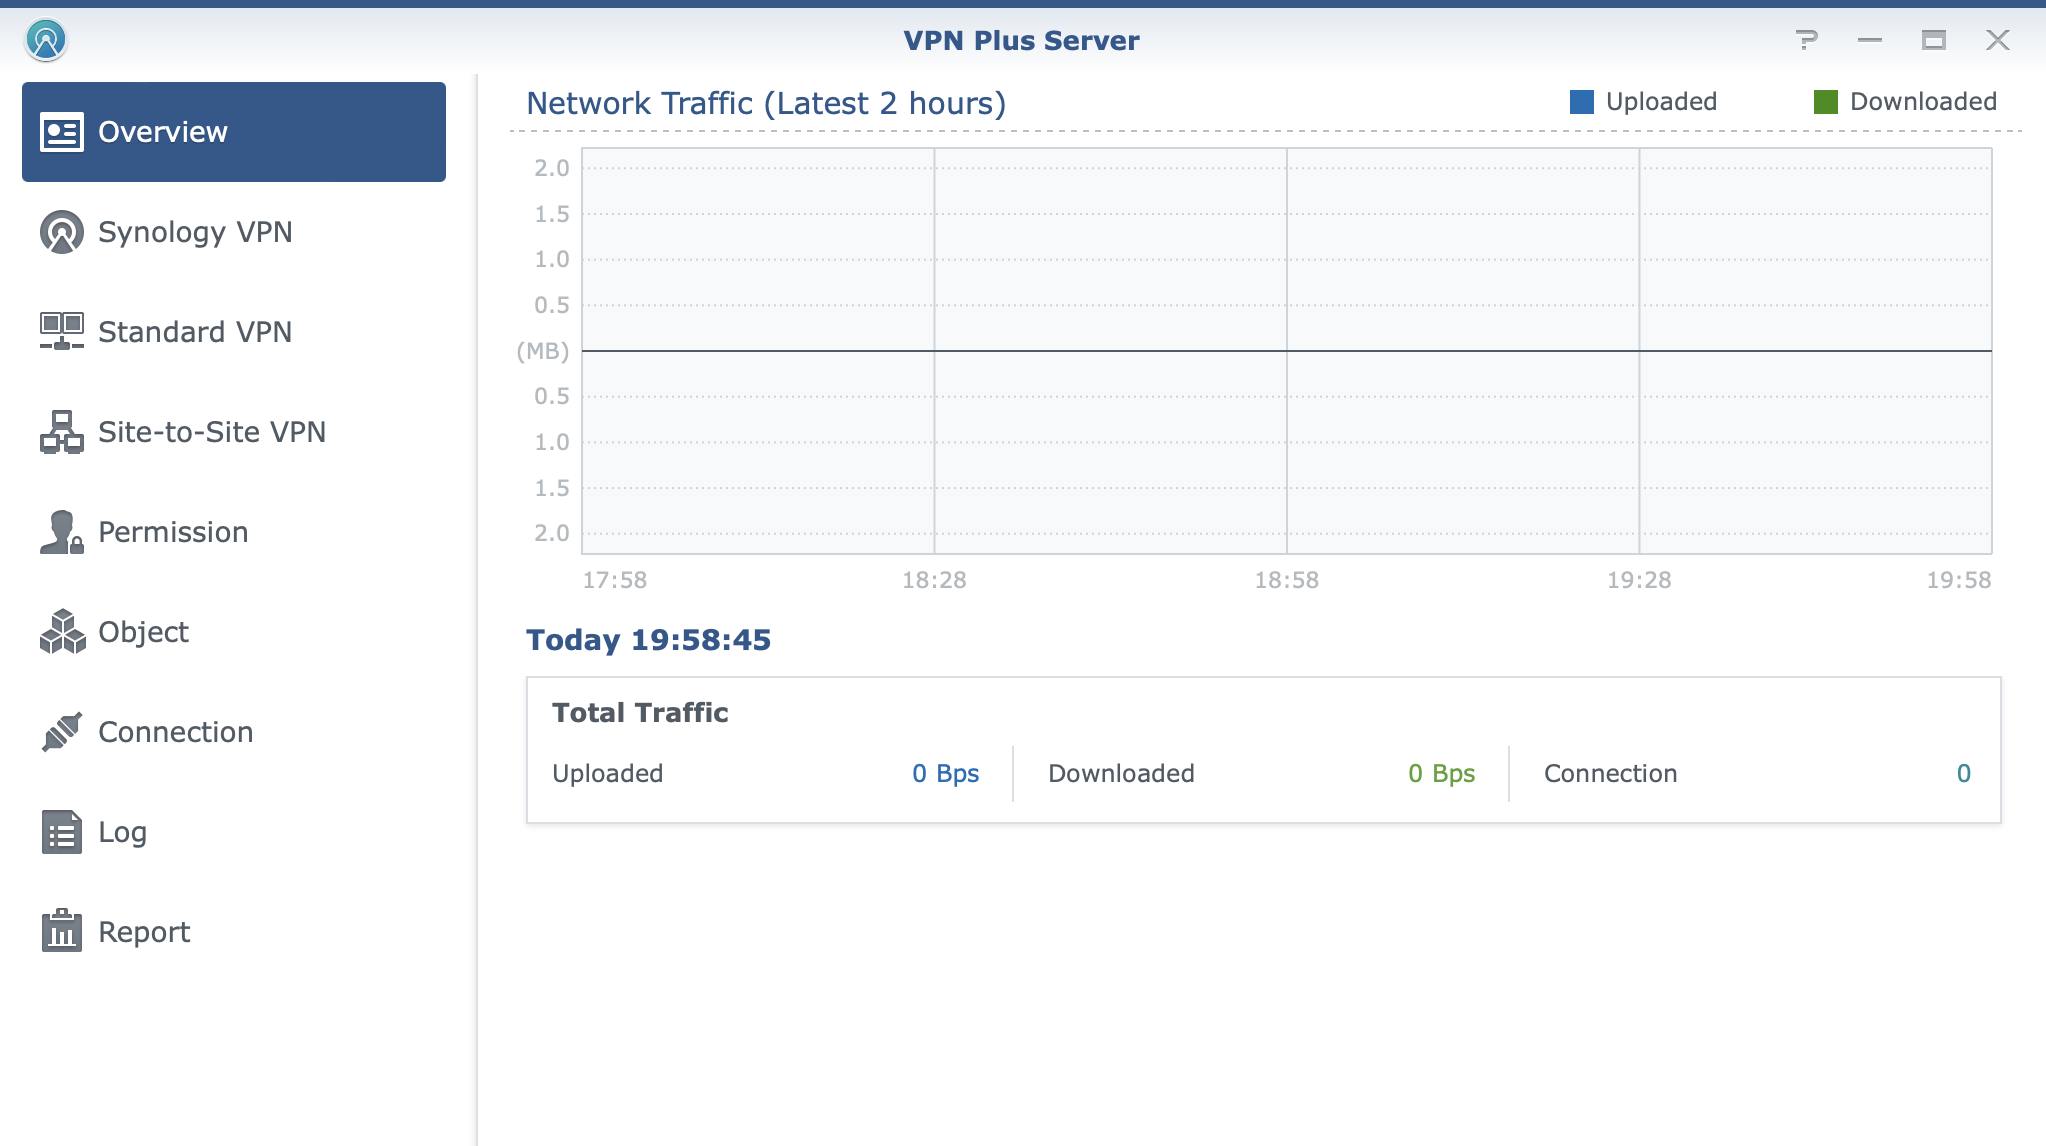
Task: Click the Total Traffic heading
Action: click(x=640, y=713)
